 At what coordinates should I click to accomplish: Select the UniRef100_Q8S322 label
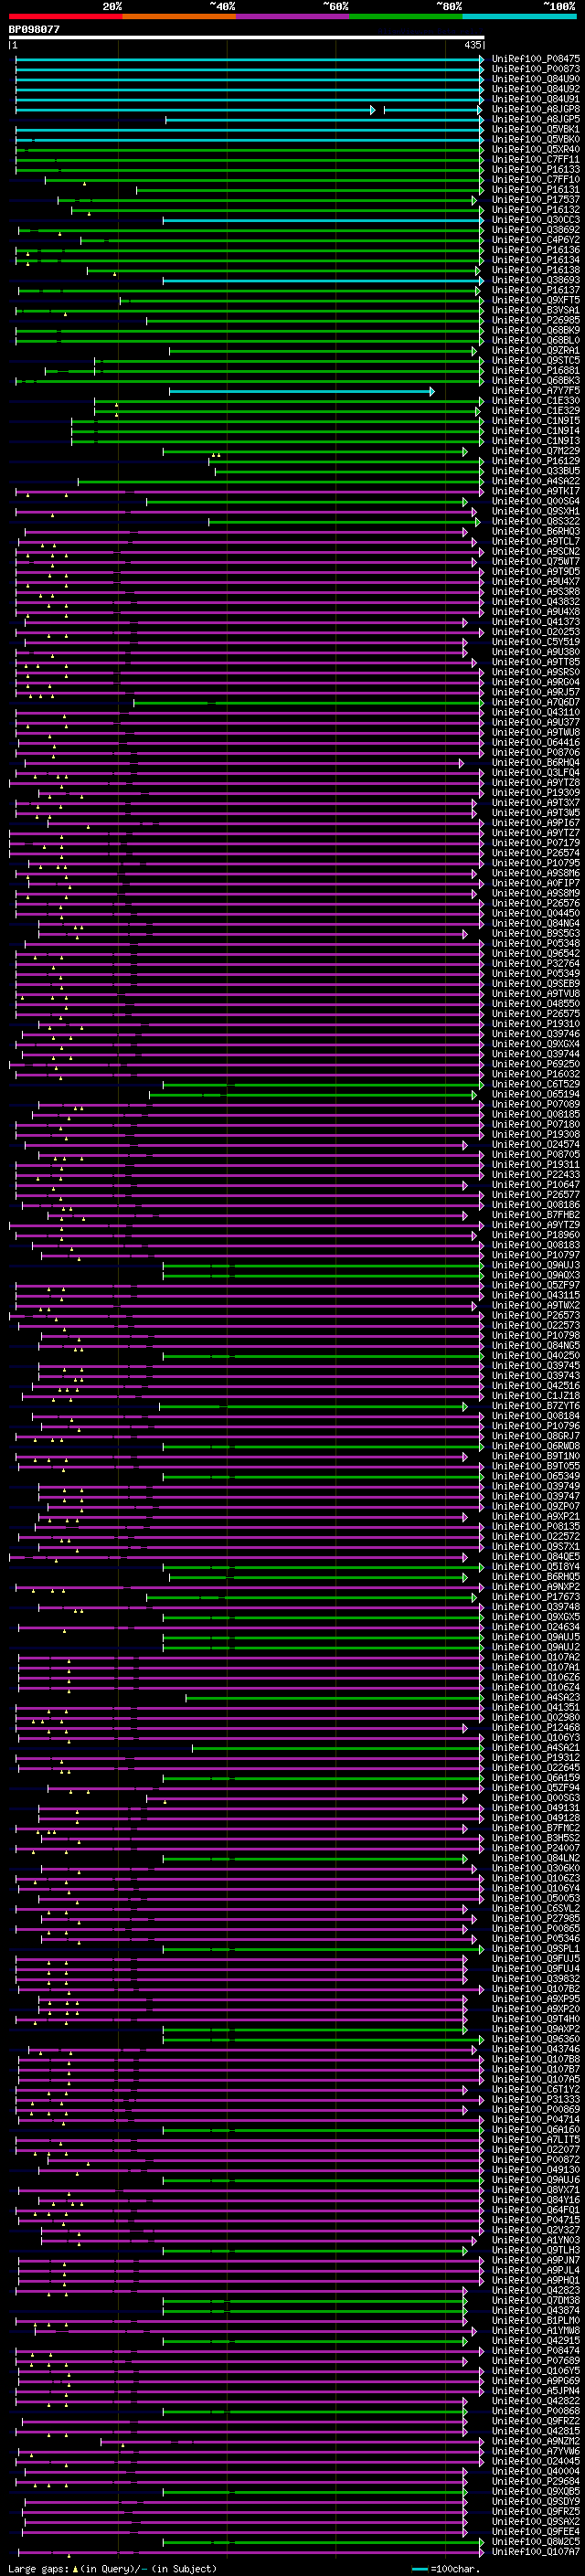click(x=536, y=521)
